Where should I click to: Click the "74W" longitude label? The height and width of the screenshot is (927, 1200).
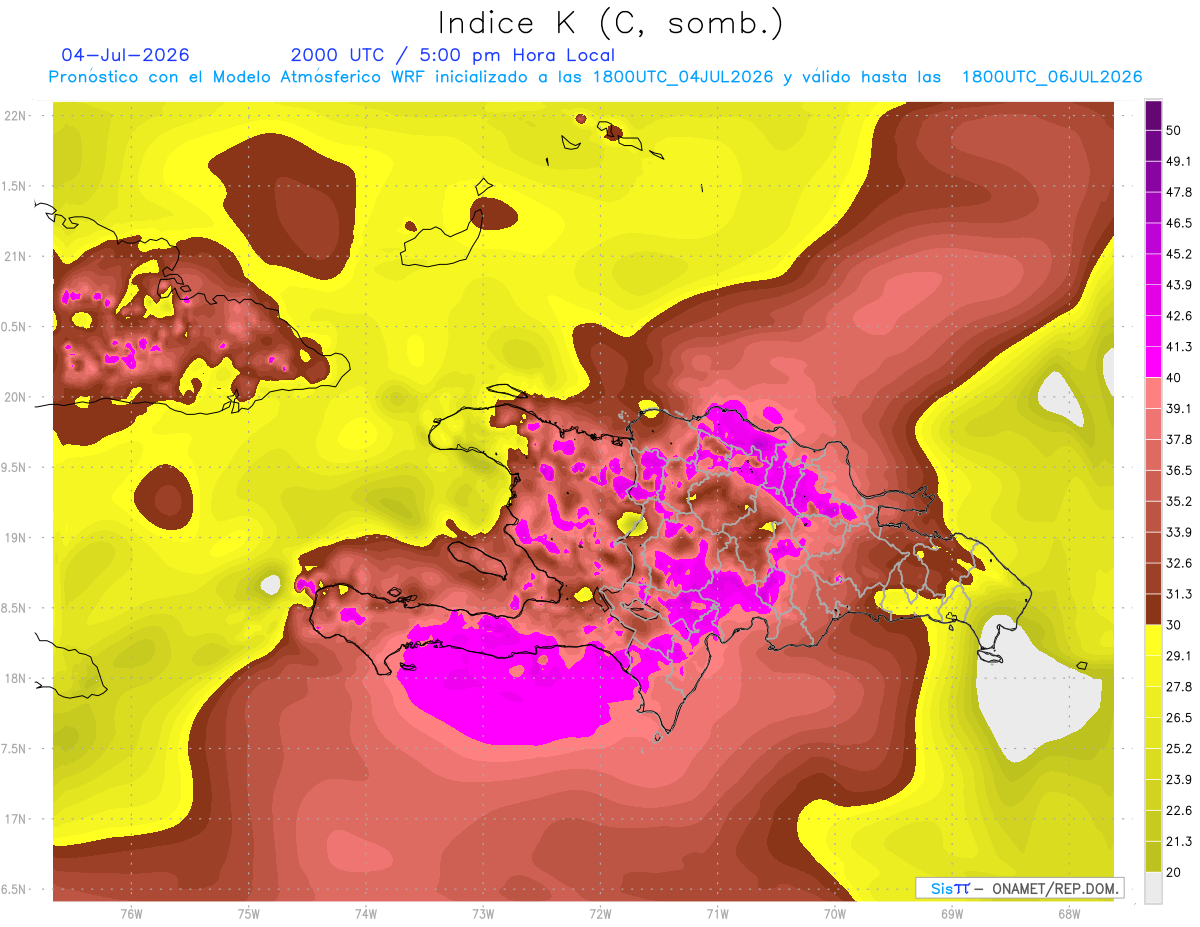366,913
